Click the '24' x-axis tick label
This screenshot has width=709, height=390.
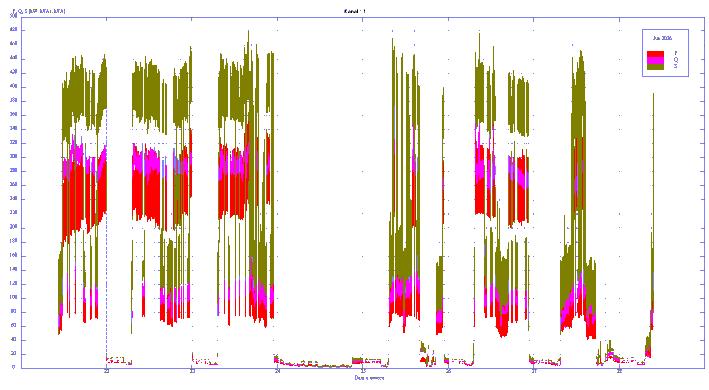coord(278,371)
